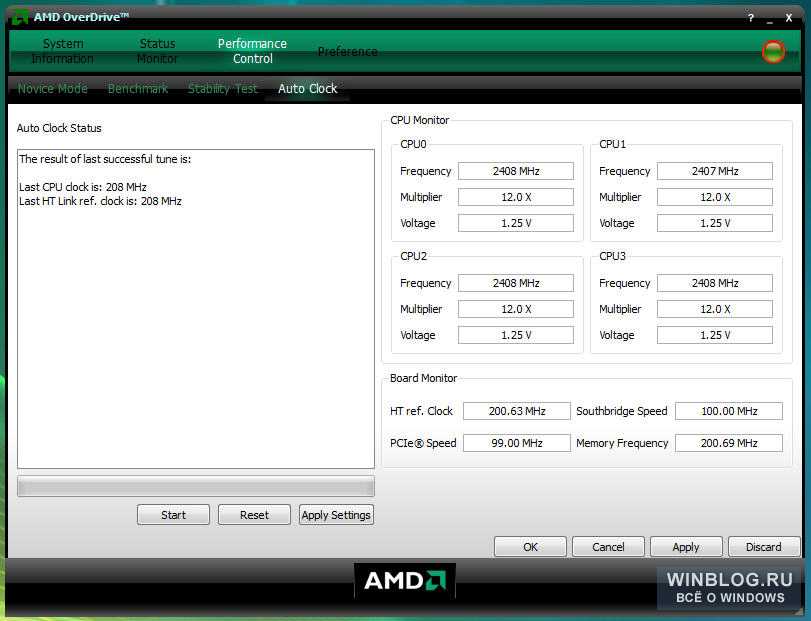Screen dimensions: 811x621
Task: Click the CPU1 Voltage field
Action: coord(715,223)
